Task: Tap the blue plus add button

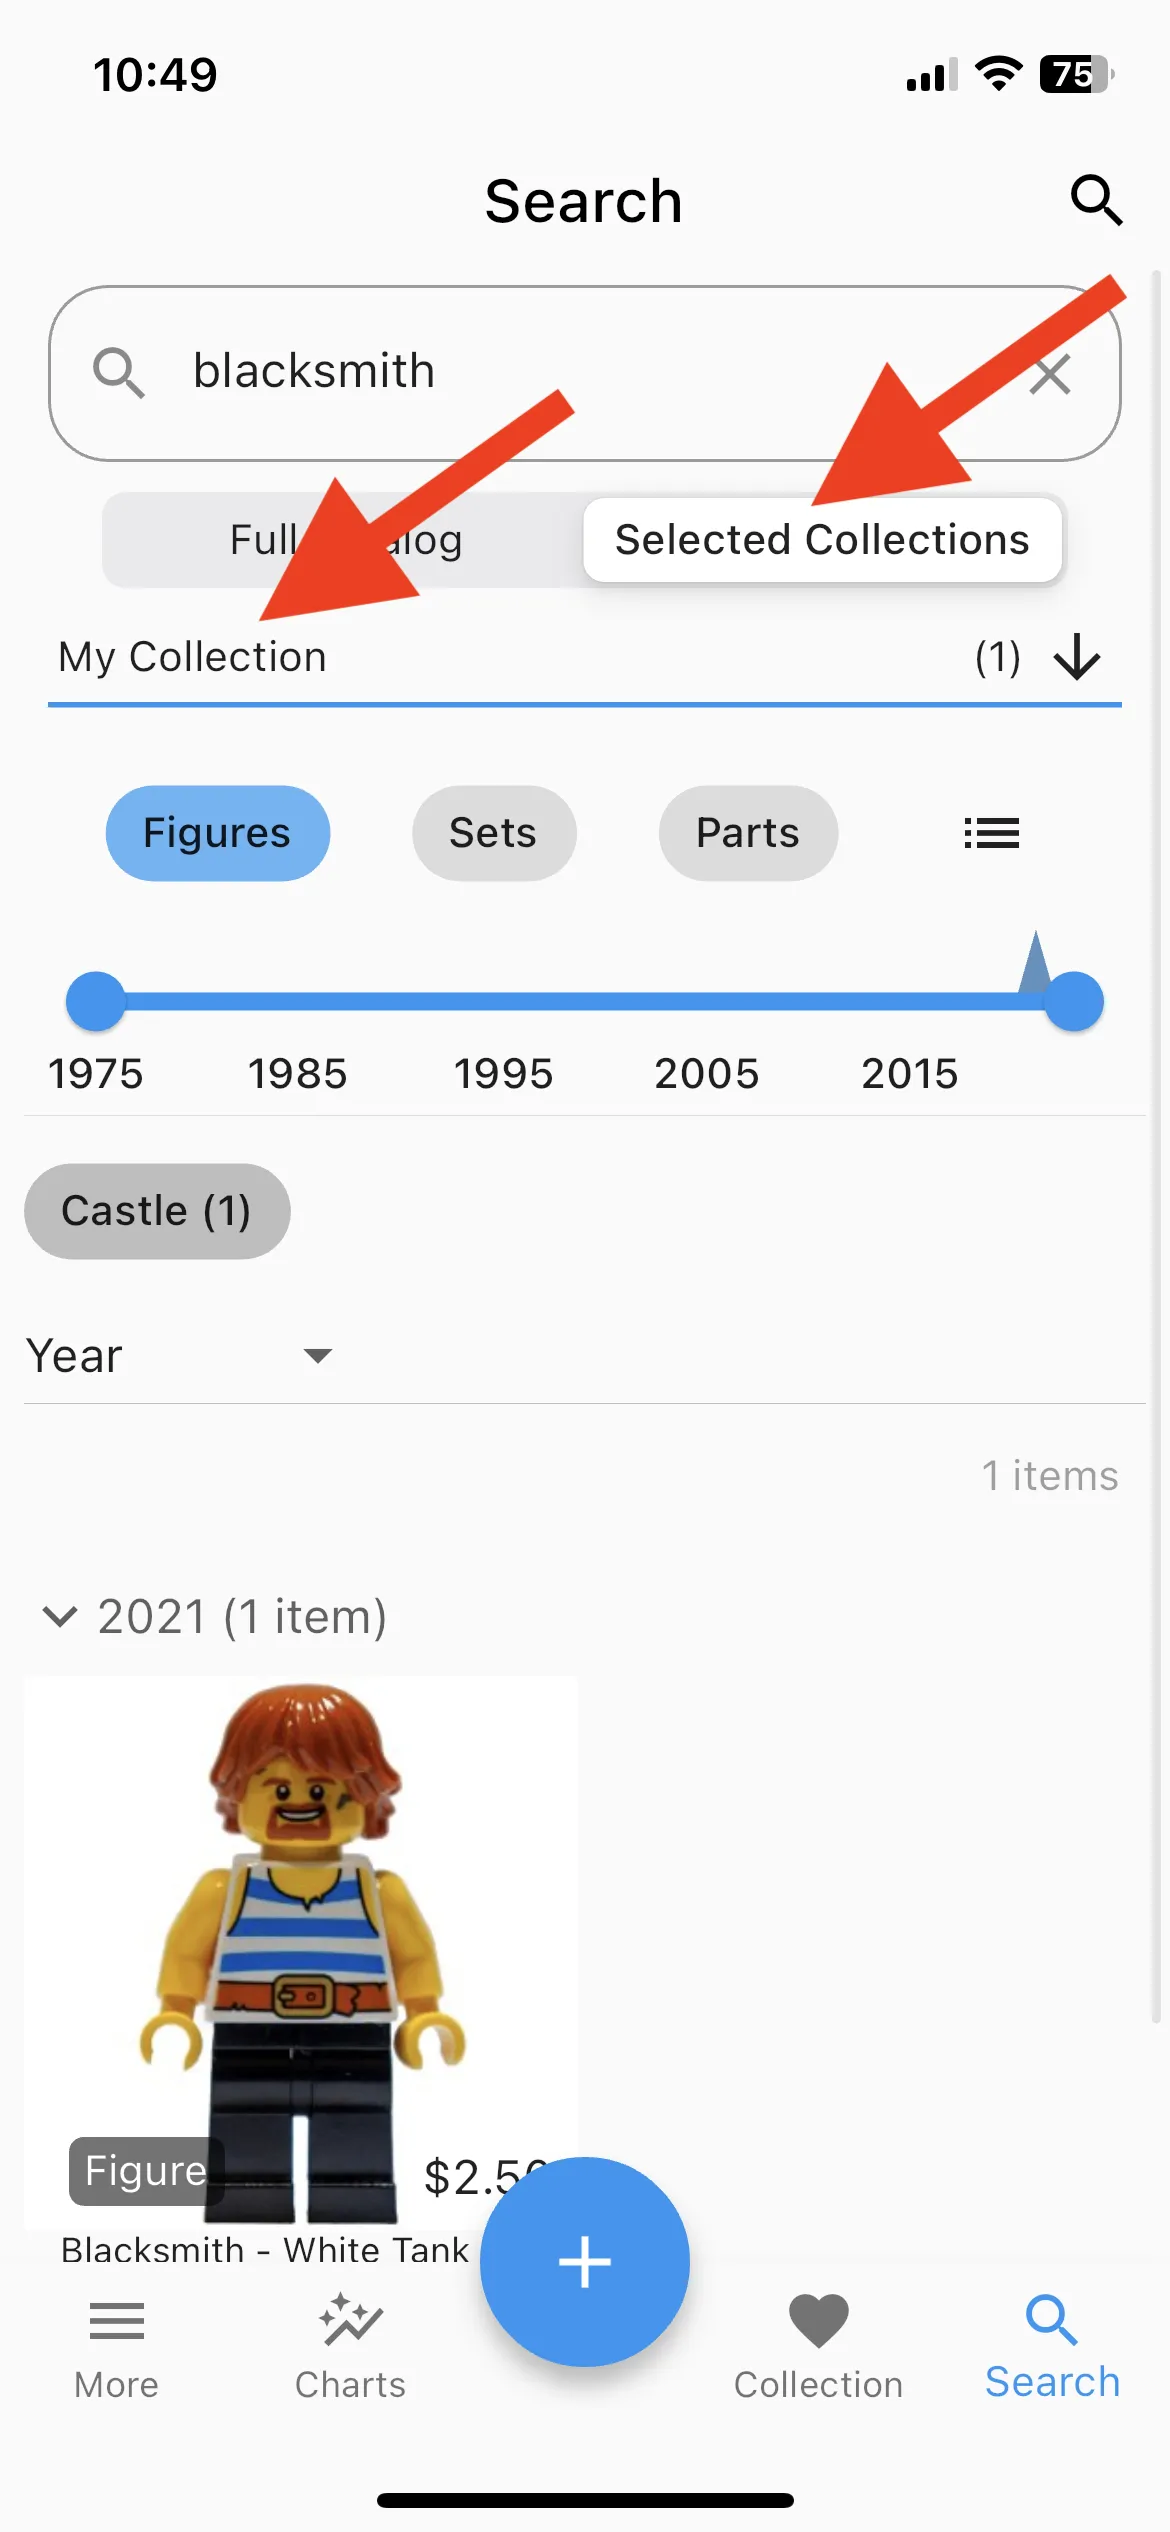Action: (585, 2261)
